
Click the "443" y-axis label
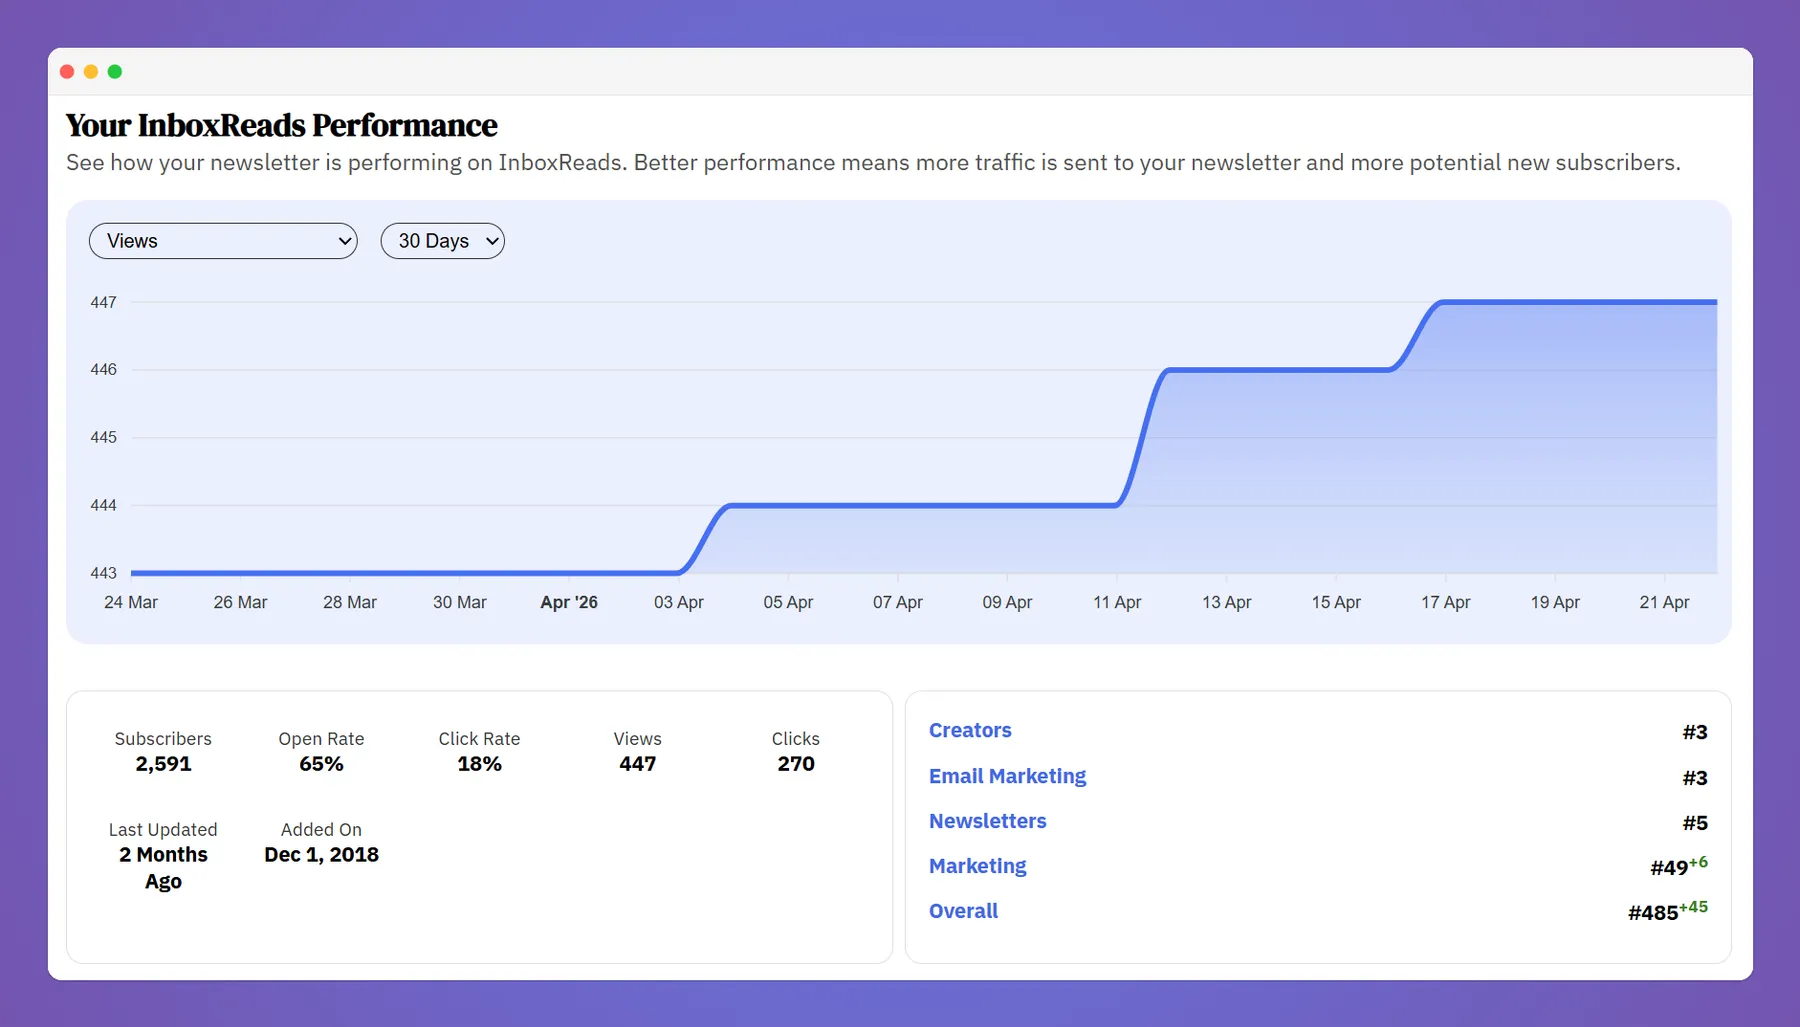coord(104,573)
